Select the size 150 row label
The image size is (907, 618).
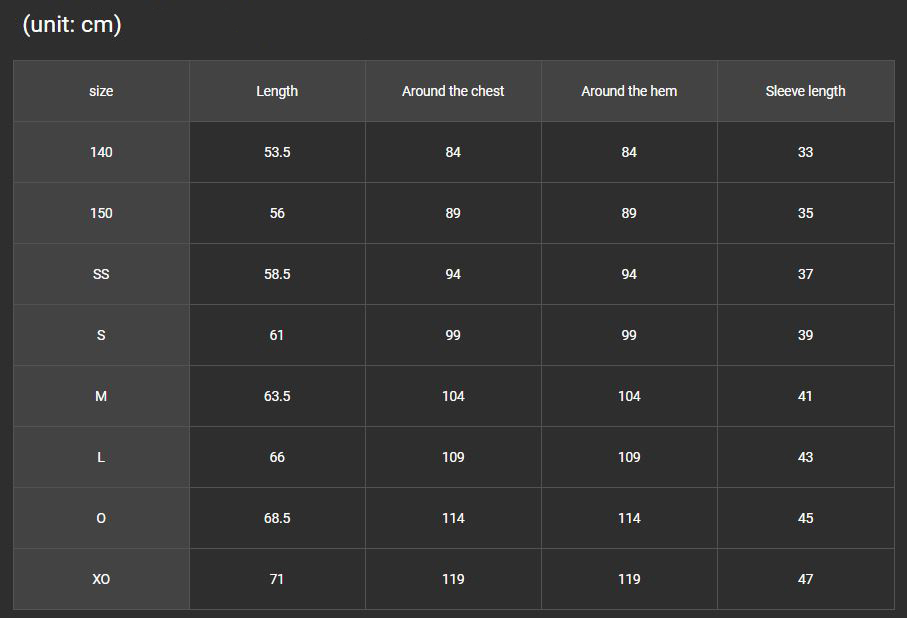click(101, 213)
